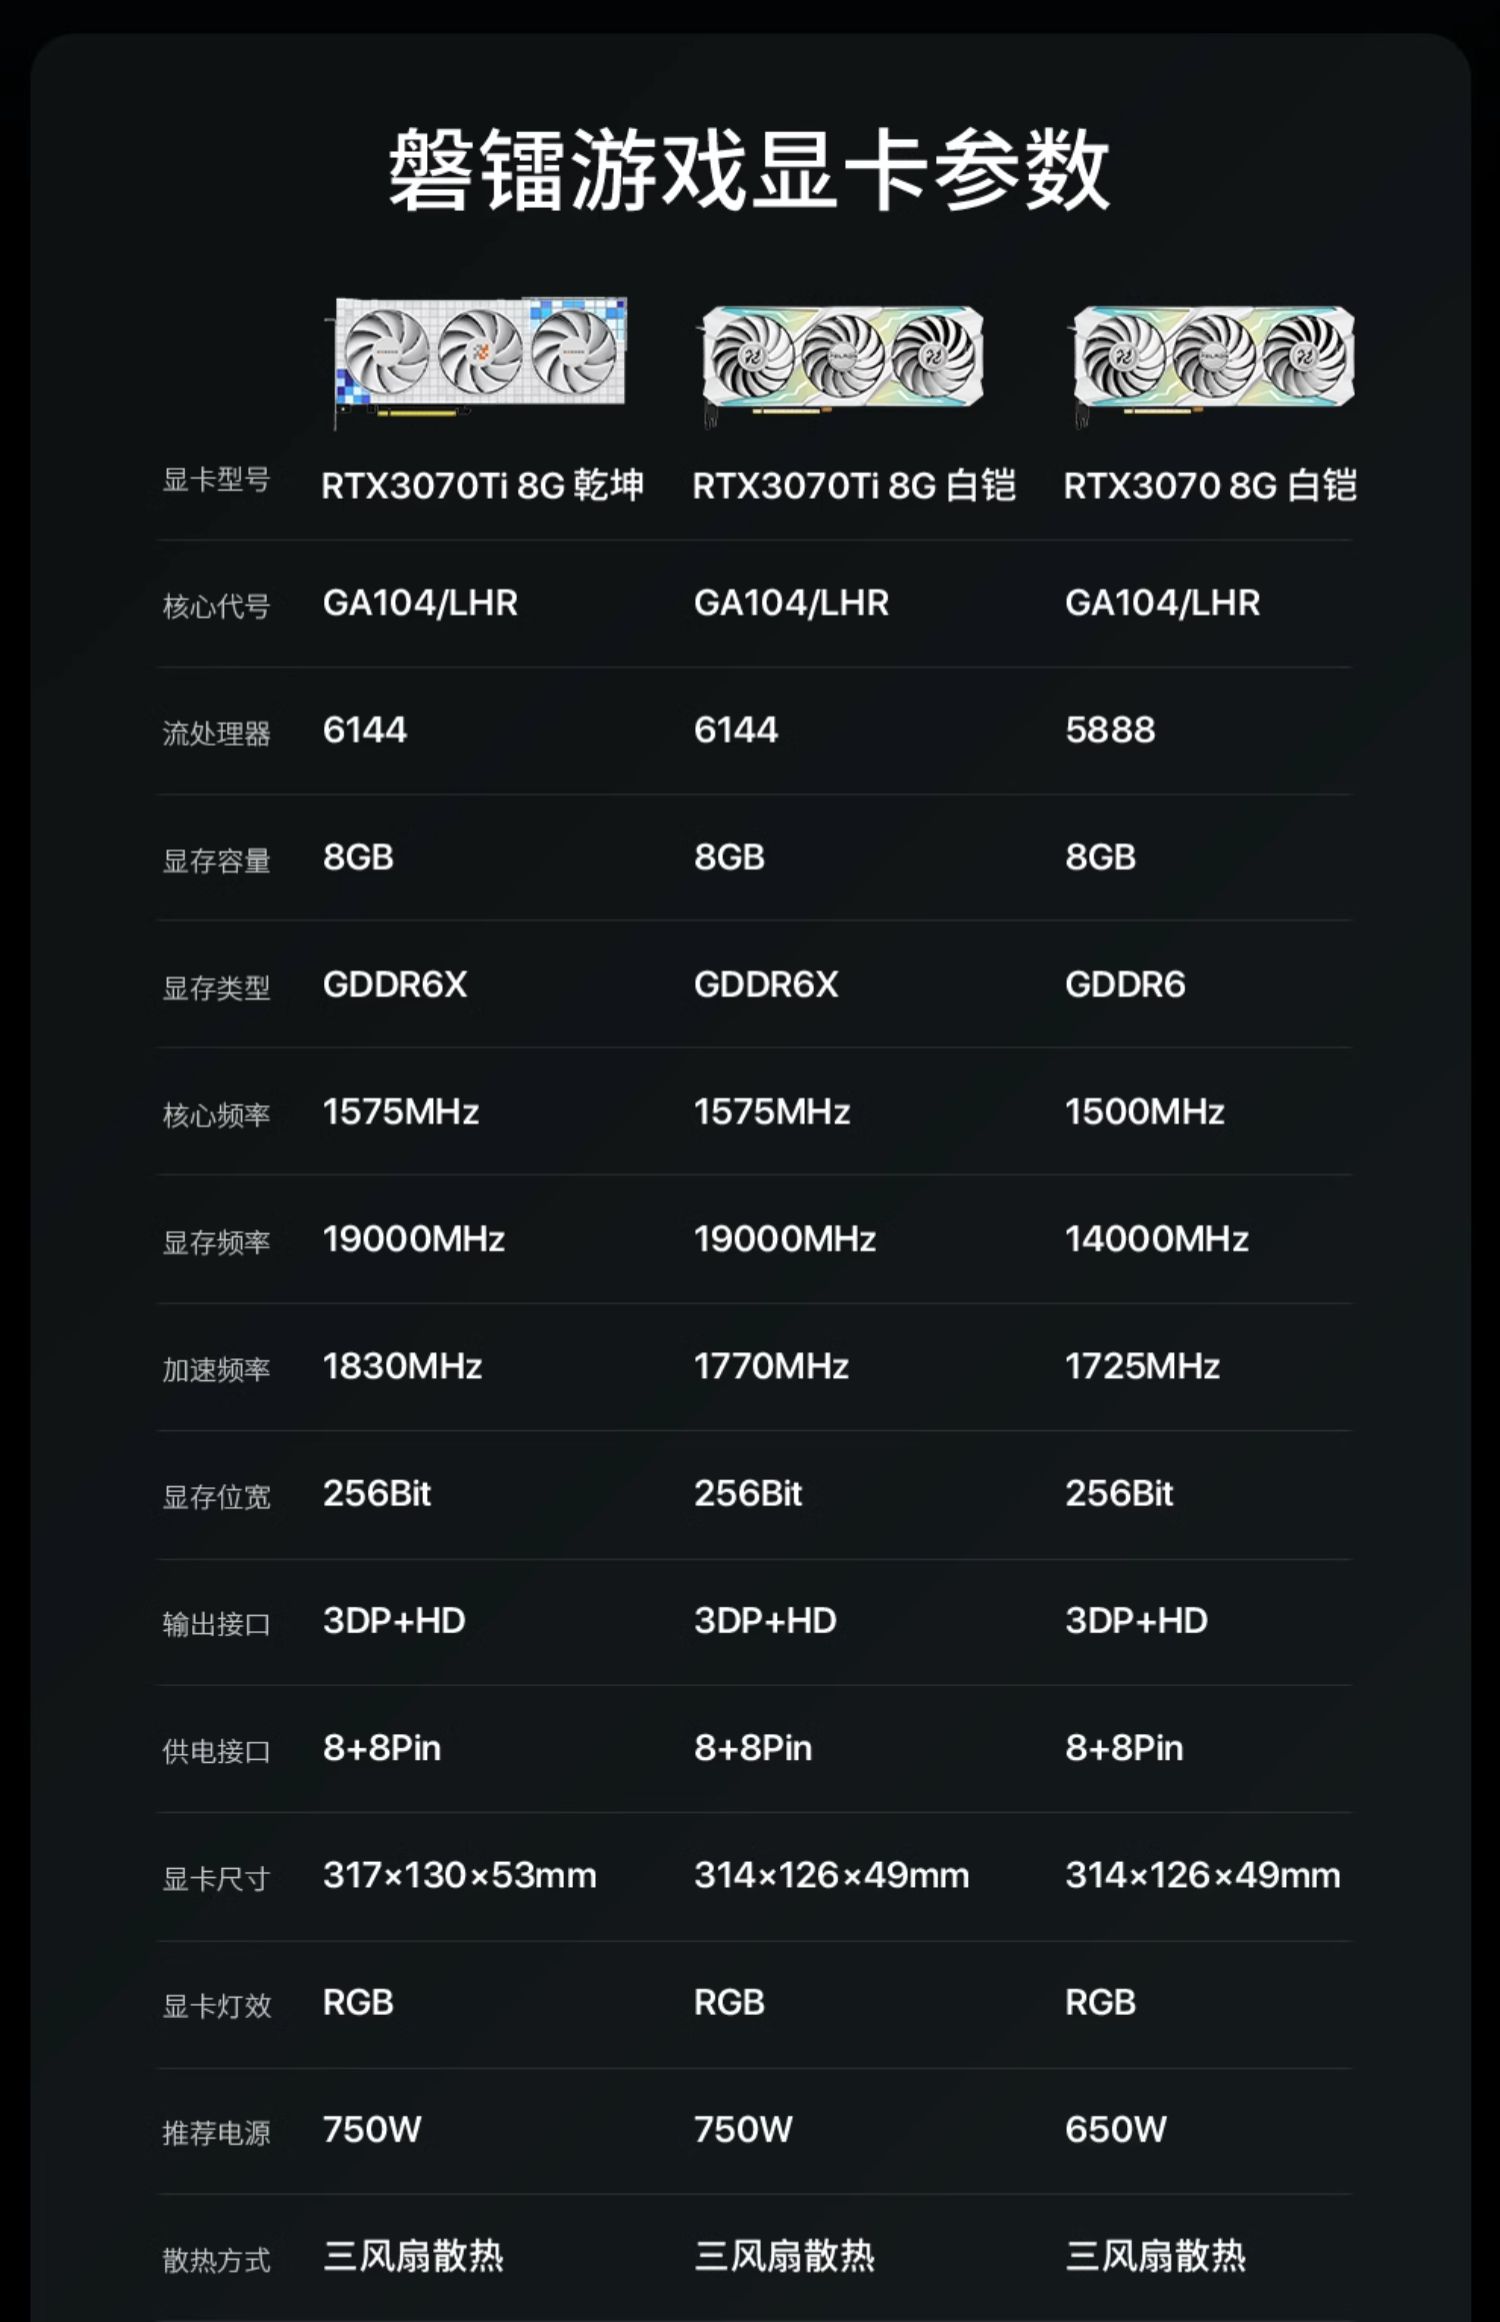The height and width of the screenshot is (2322, 1500).
Task: Click the RTX3070Ti 白铠 graphics card image
Action: pyautogui.click(x=842, y=362)
